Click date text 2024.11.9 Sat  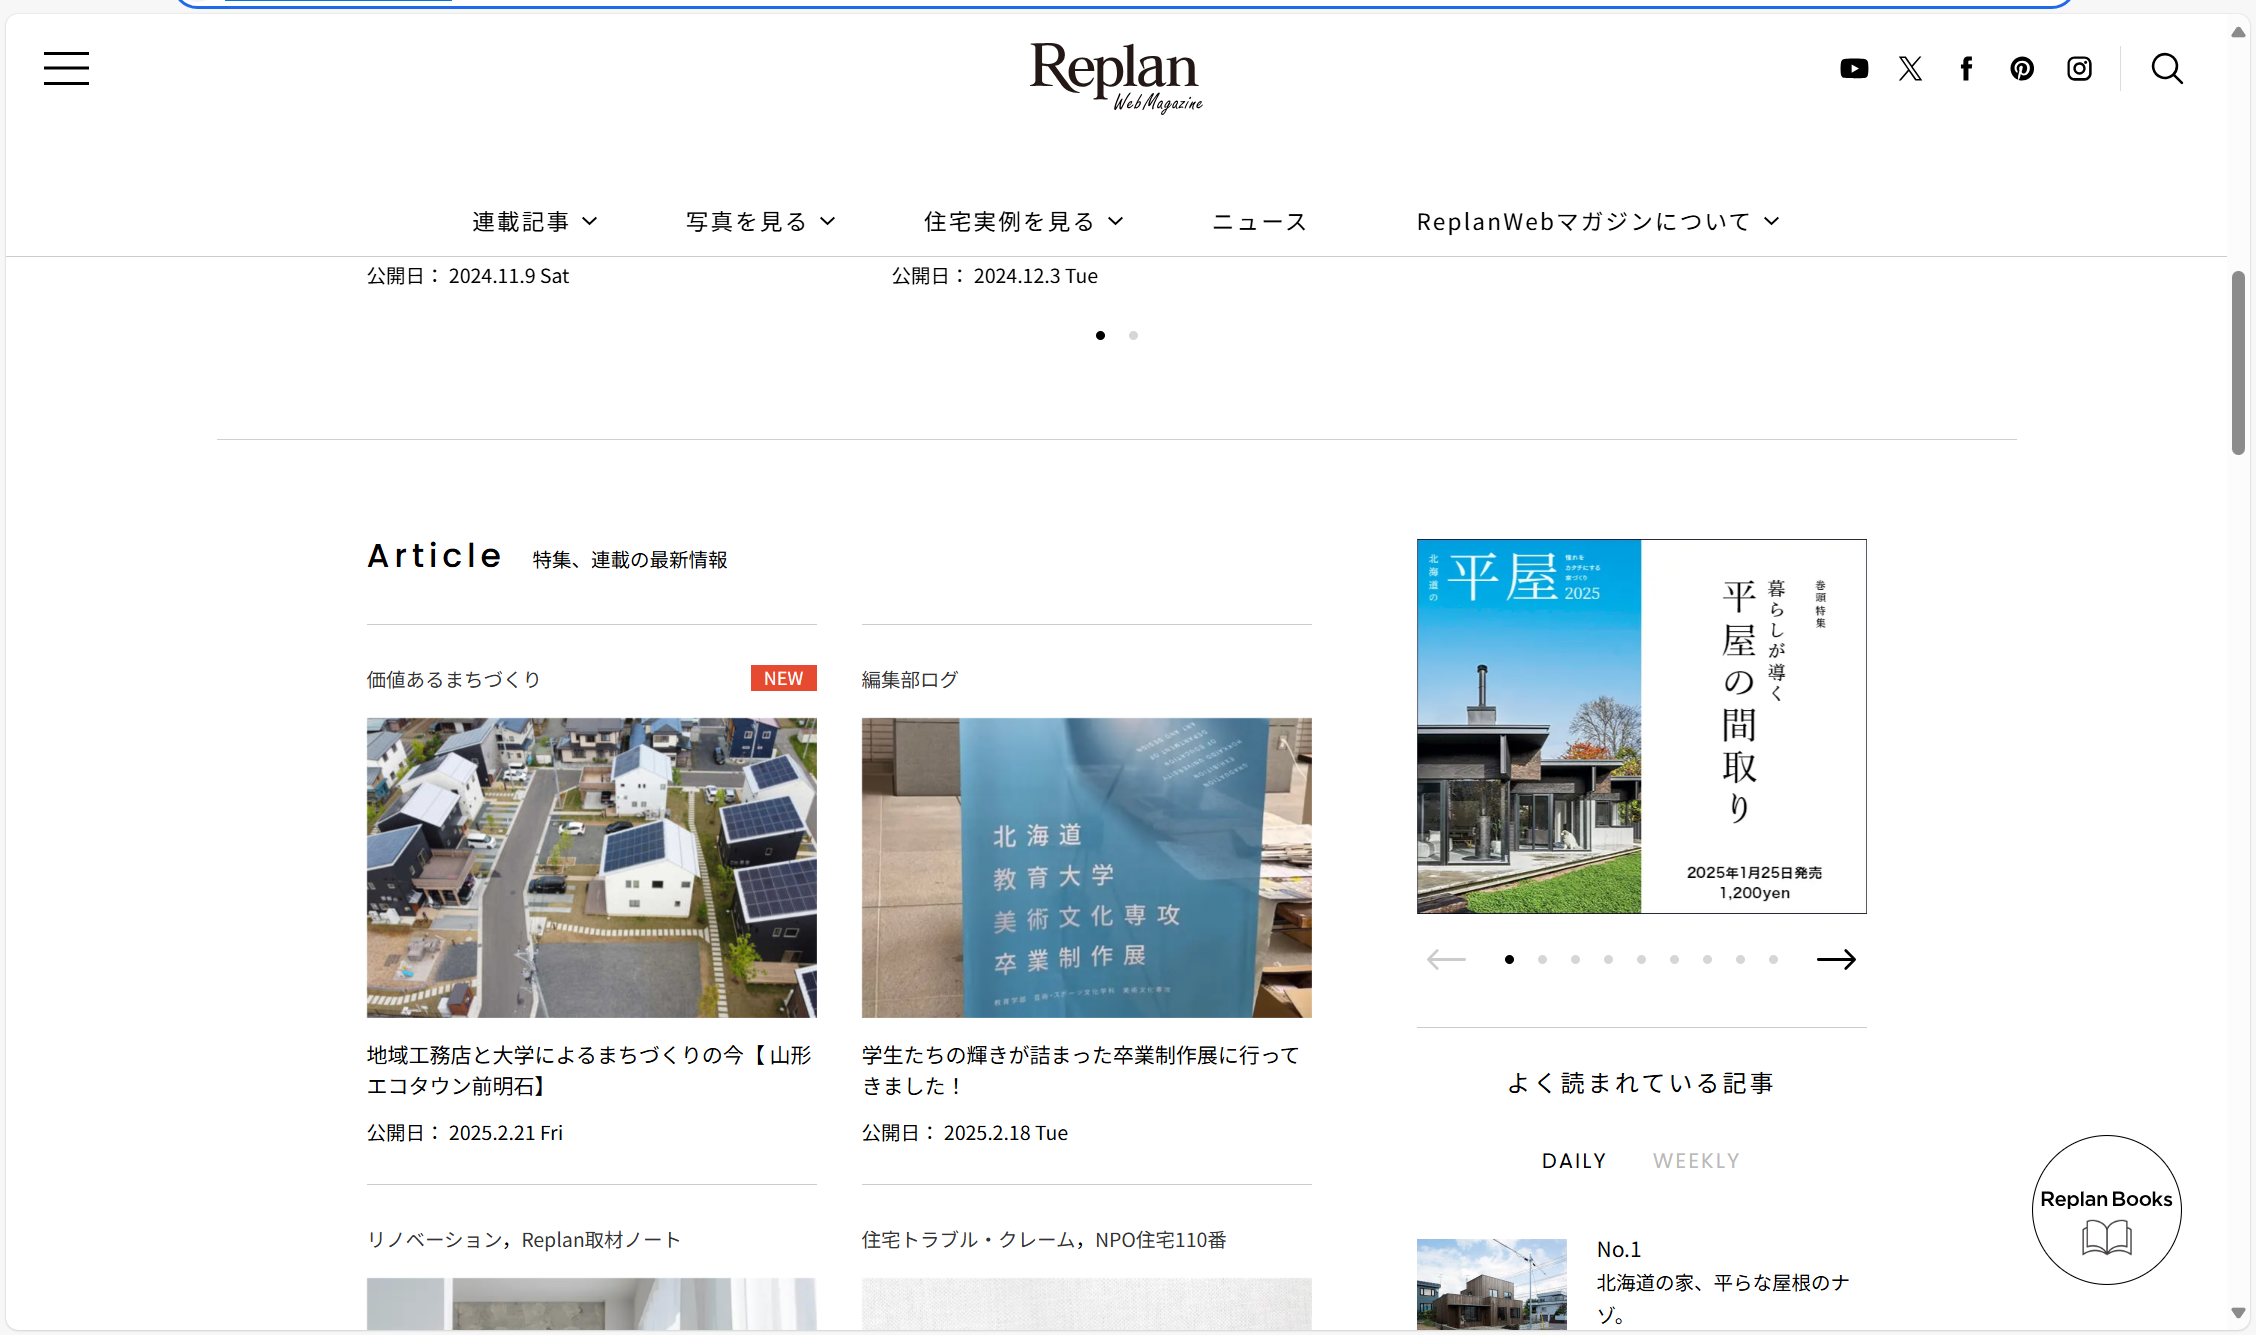[x=508, y=276]
